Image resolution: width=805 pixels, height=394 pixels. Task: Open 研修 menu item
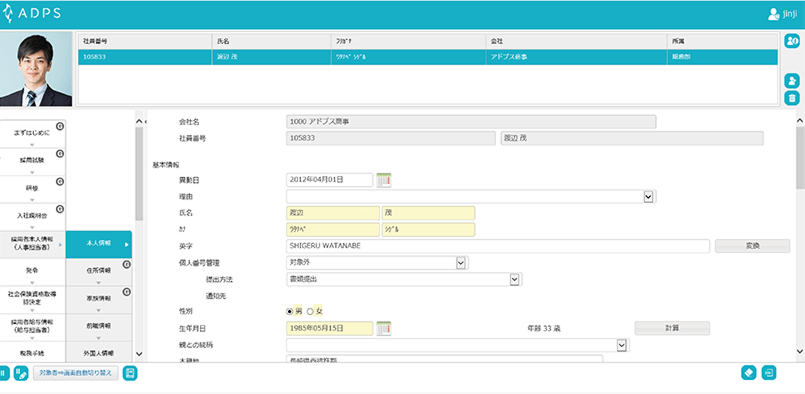[32, 190]
